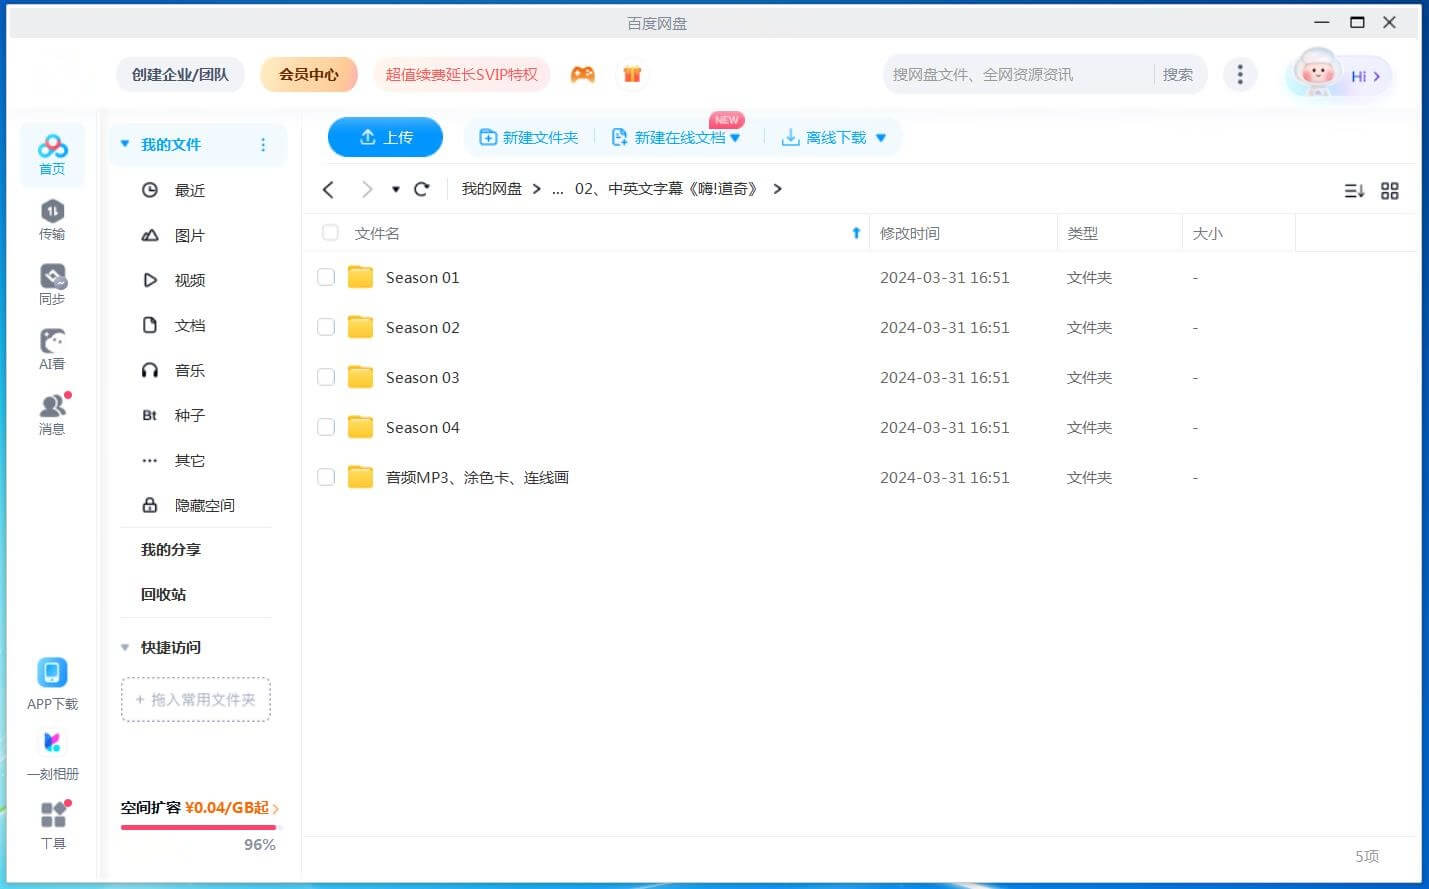
Task: Open the 传输 transfer icon in sidebar
Action: pyautogui.click(x=52, y=219)
